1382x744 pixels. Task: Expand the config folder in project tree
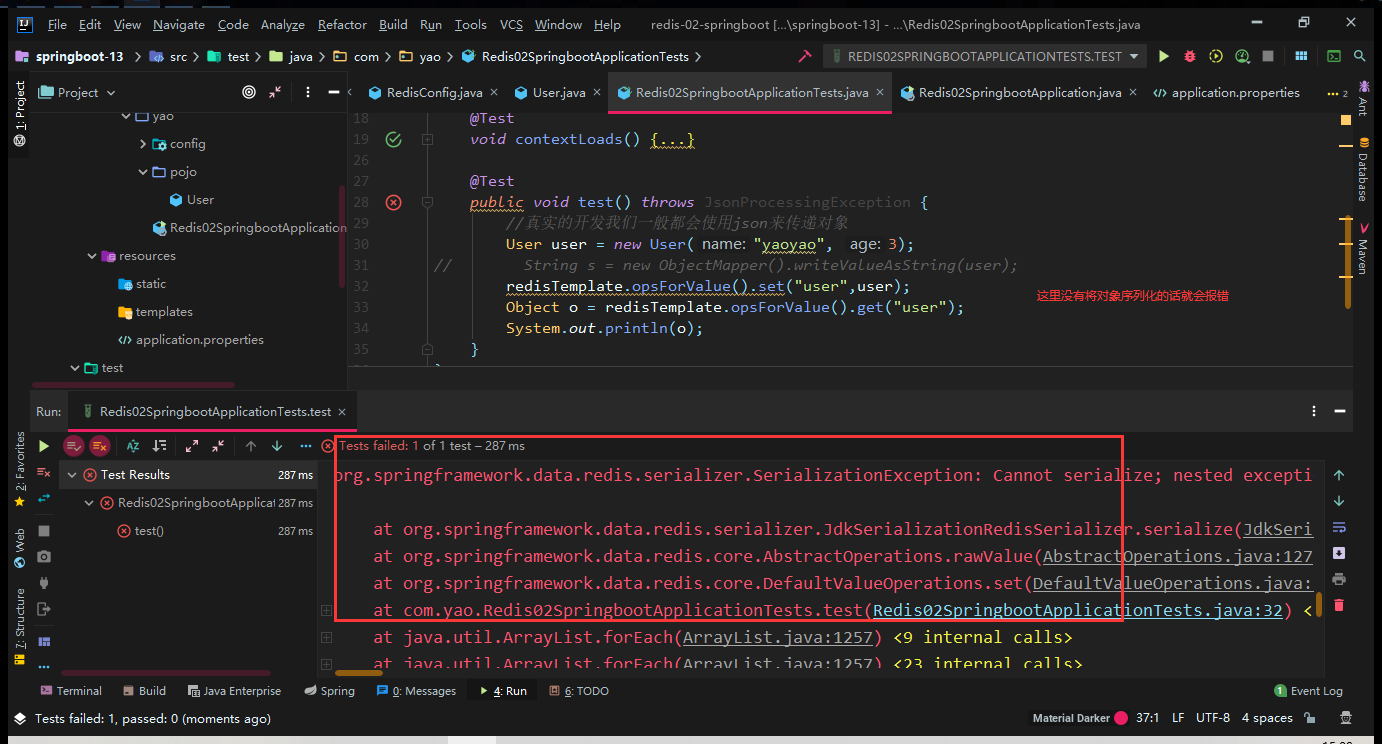143,144
